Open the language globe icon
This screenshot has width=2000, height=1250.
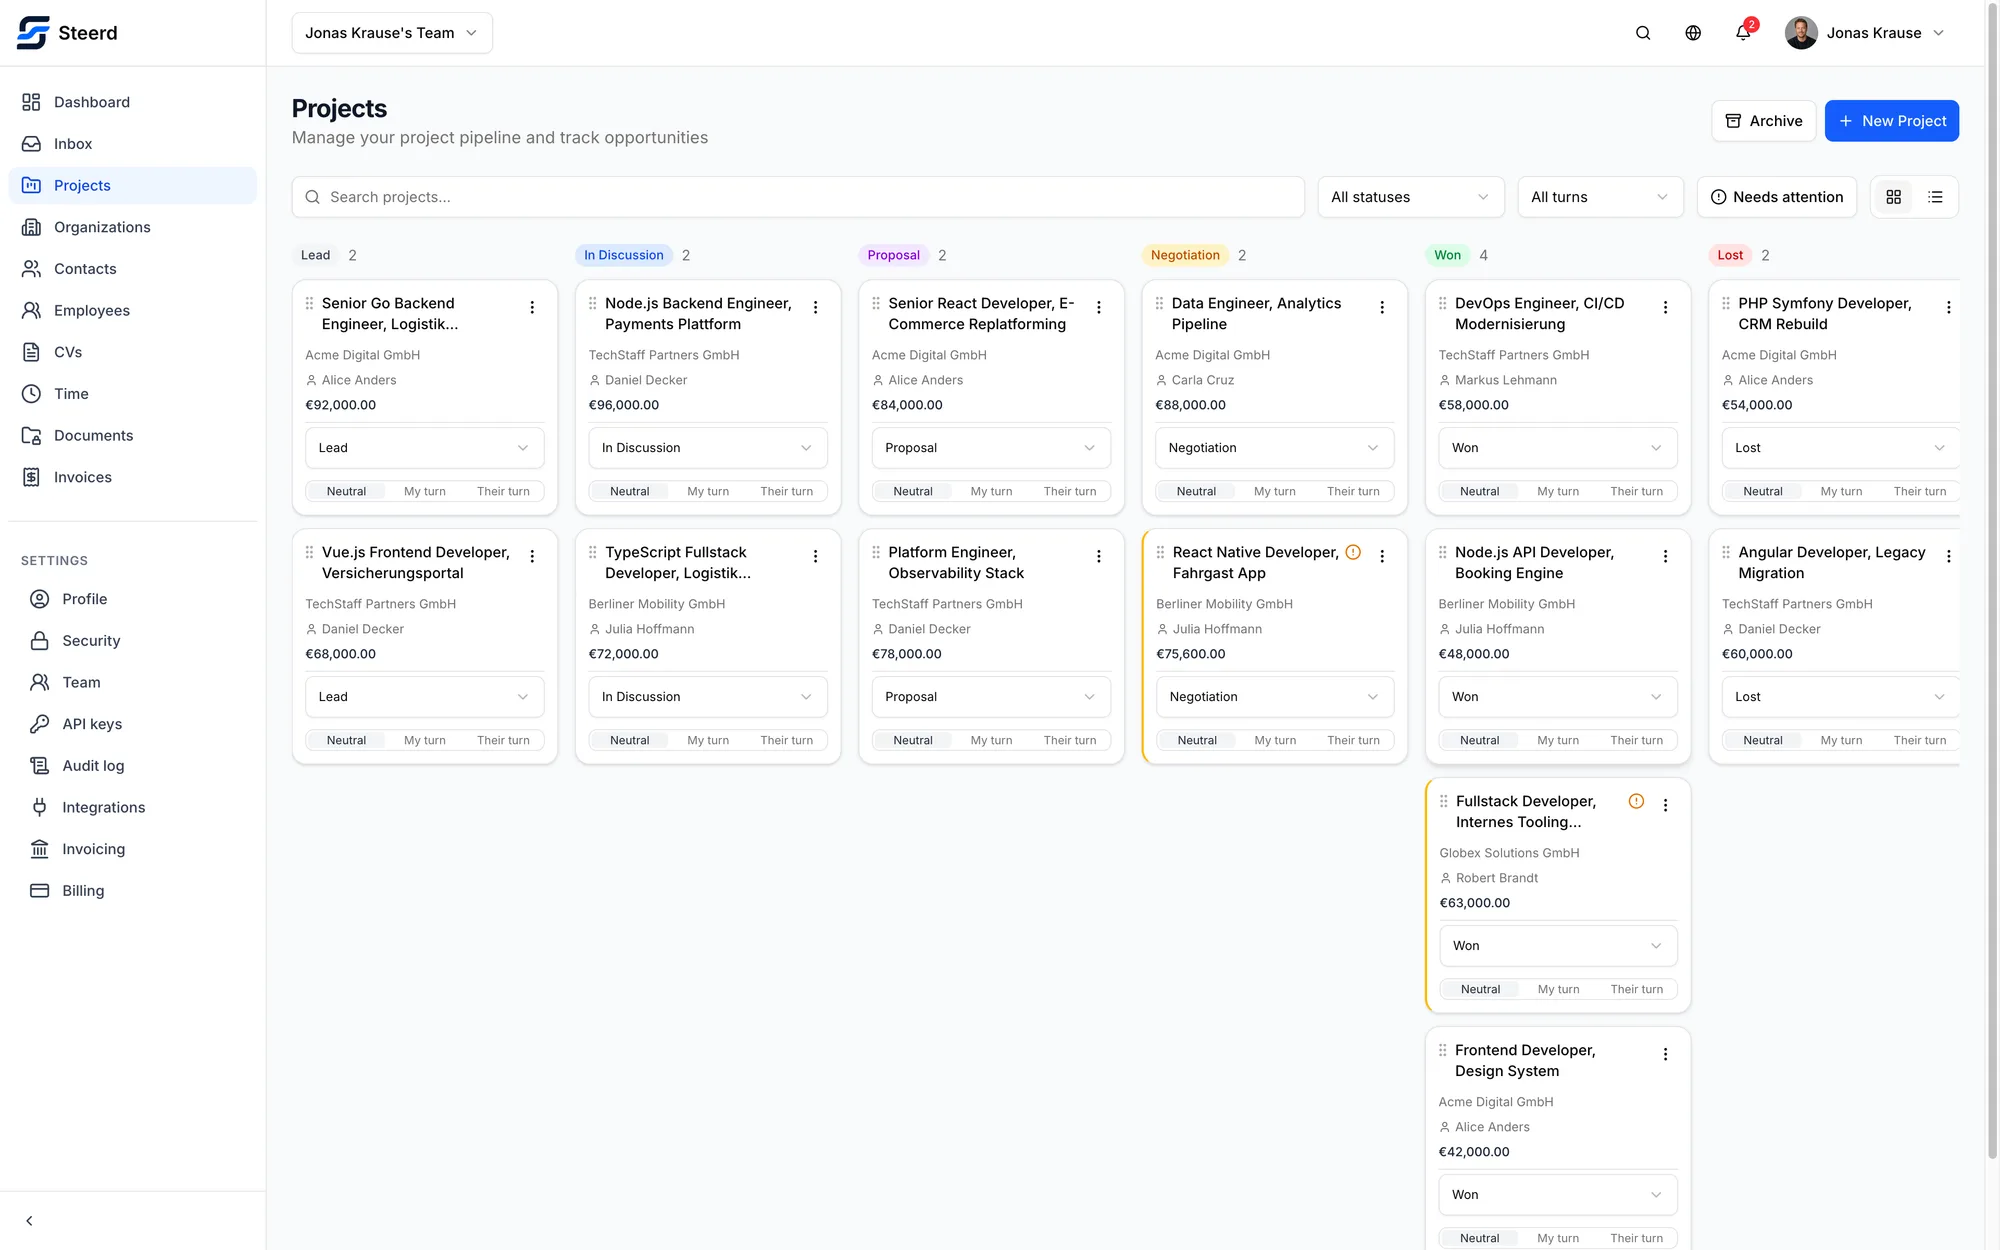1693,33
